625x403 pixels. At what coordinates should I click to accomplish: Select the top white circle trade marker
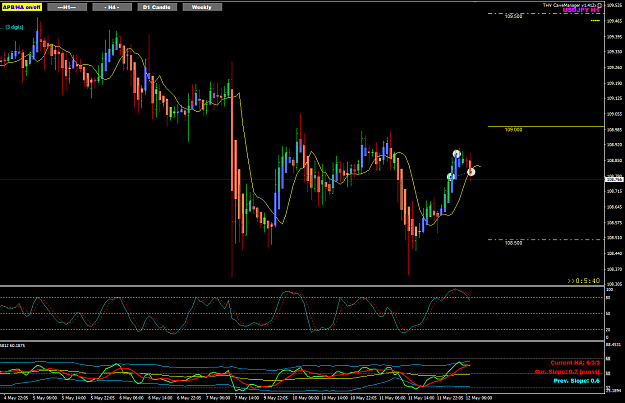[x=457, y=154]
